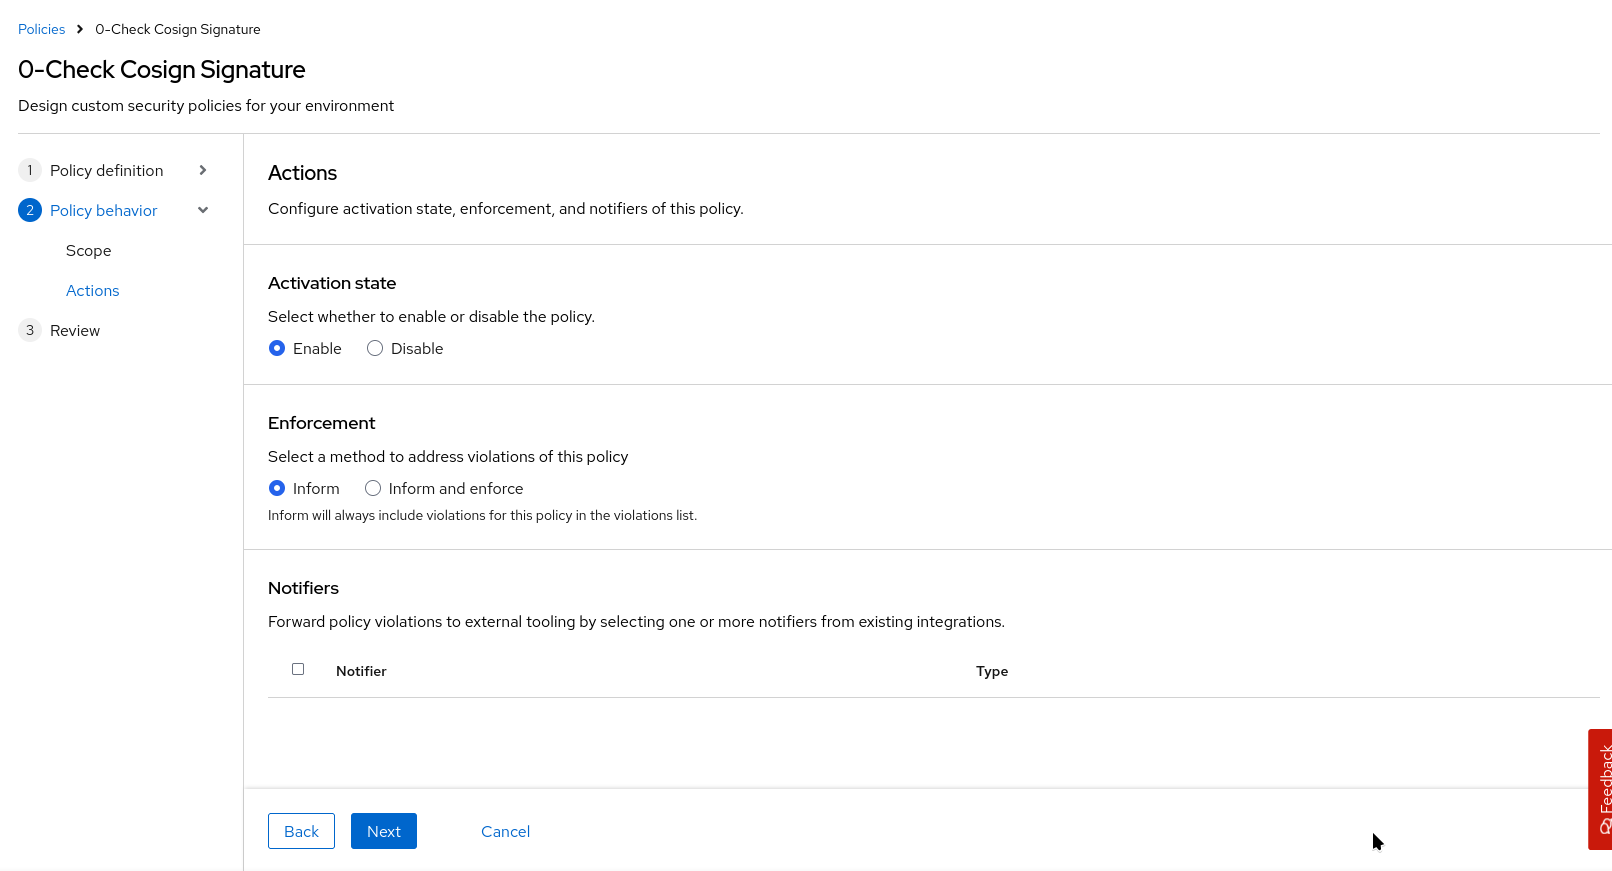Screen dimensions: 1612x871
Task: Navigate to Policies breadcrumb link
Action: [41, 29]
